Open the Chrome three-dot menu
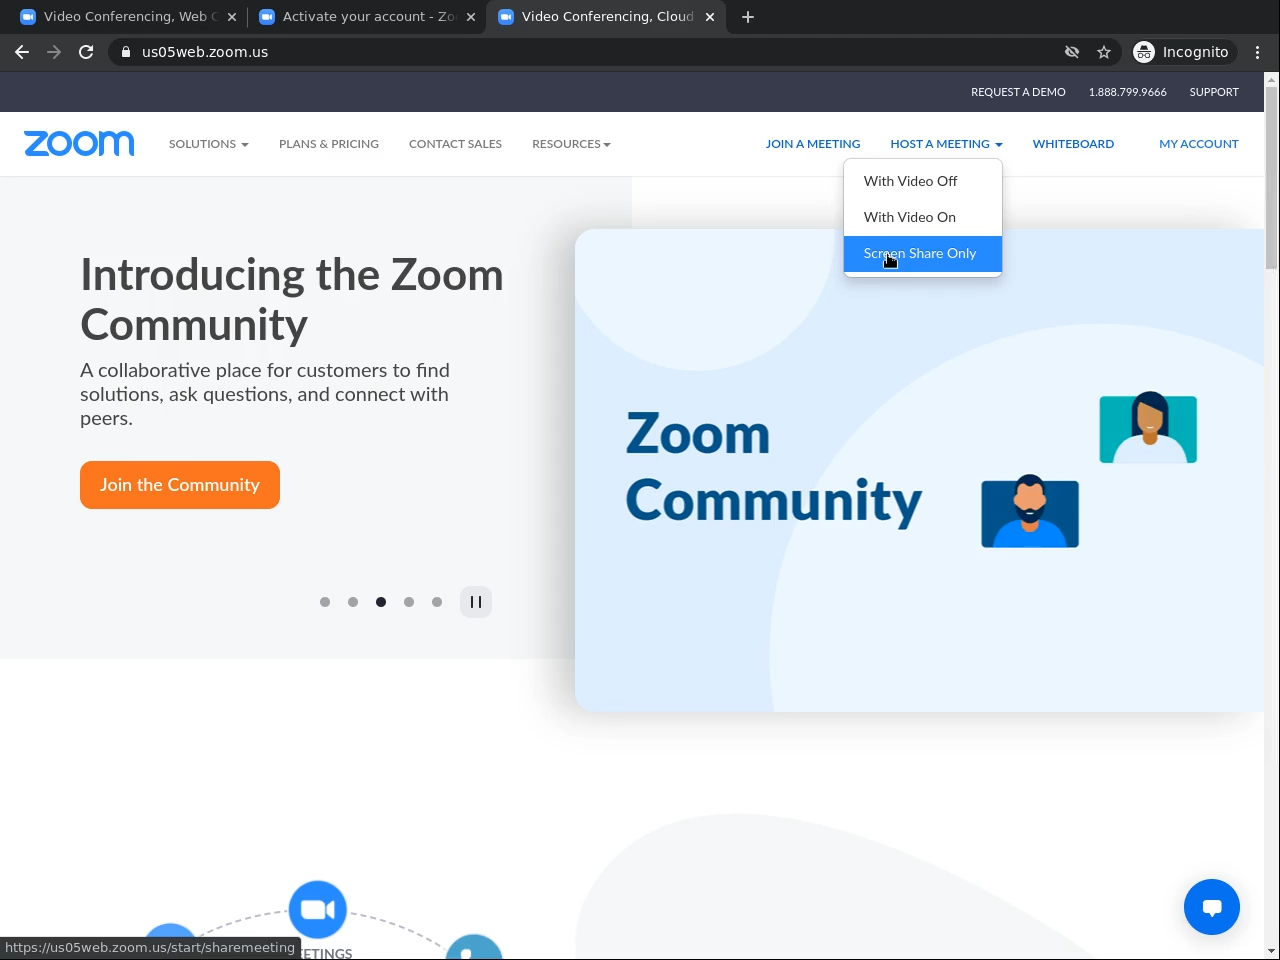This screenshot has width=1280, height=960. coord(1258,52)
